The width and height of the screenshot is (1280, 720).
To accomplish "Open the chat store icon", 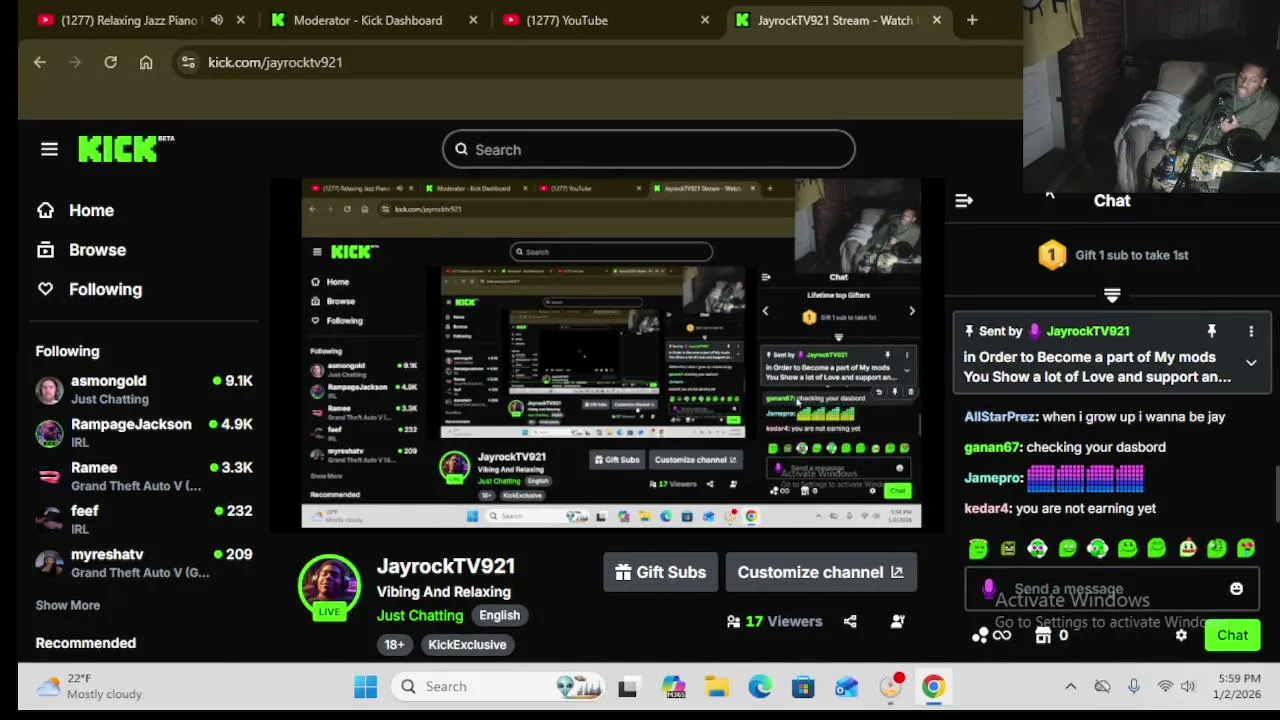I will coord(1043,635).
